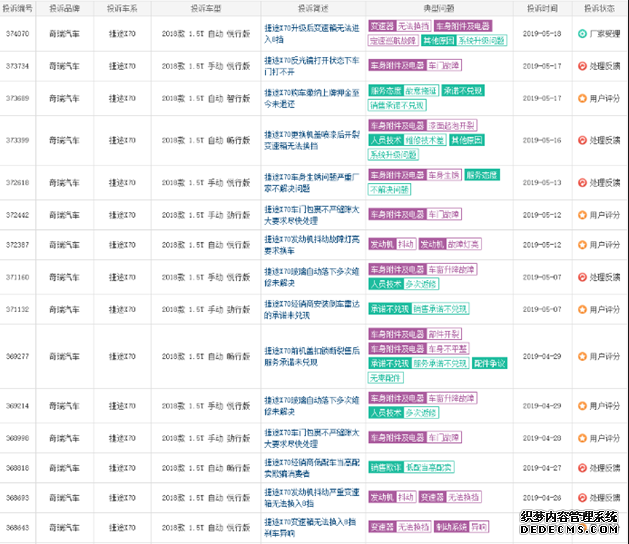The image size is (629, 544).
Task: Click the 承诺不兑现 tag in row 373689
Action: (x=463, y=91)
